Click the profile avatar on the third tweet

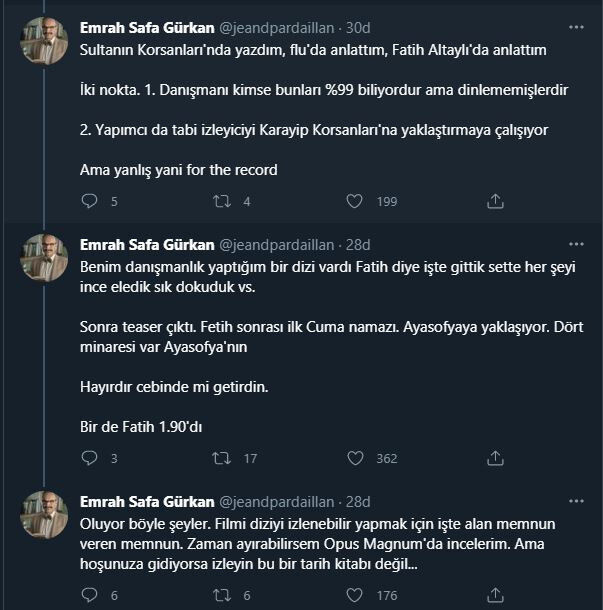pos(44,513)
